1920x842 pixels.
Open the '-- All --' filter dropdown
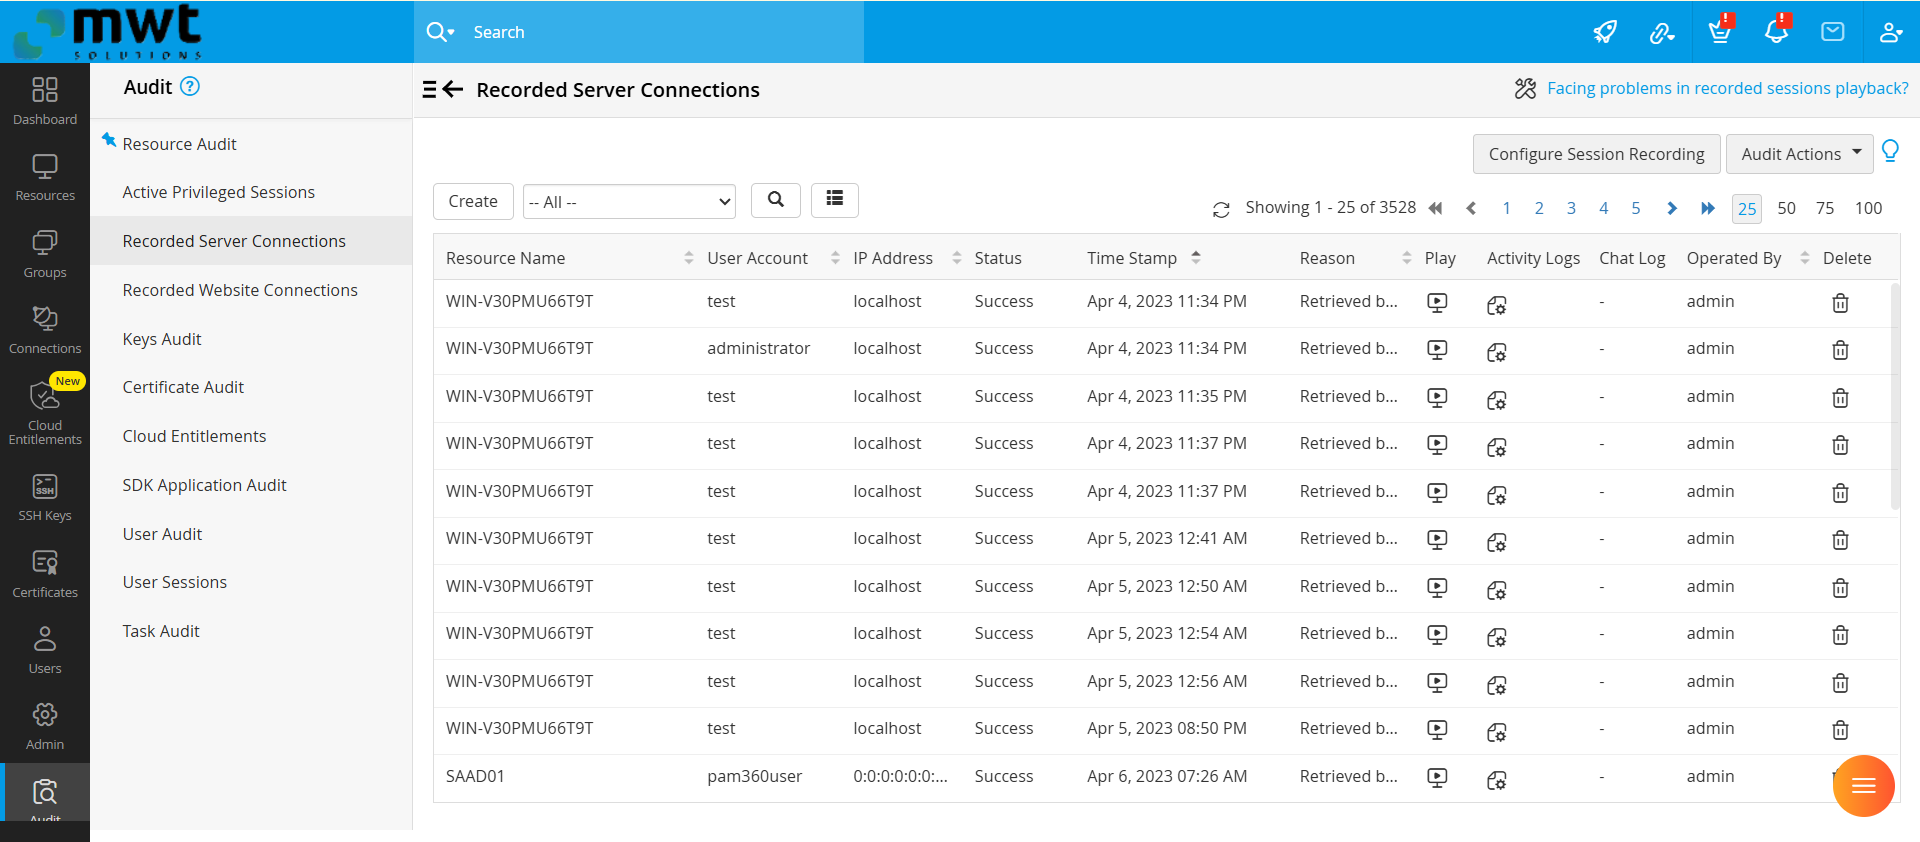629,202
